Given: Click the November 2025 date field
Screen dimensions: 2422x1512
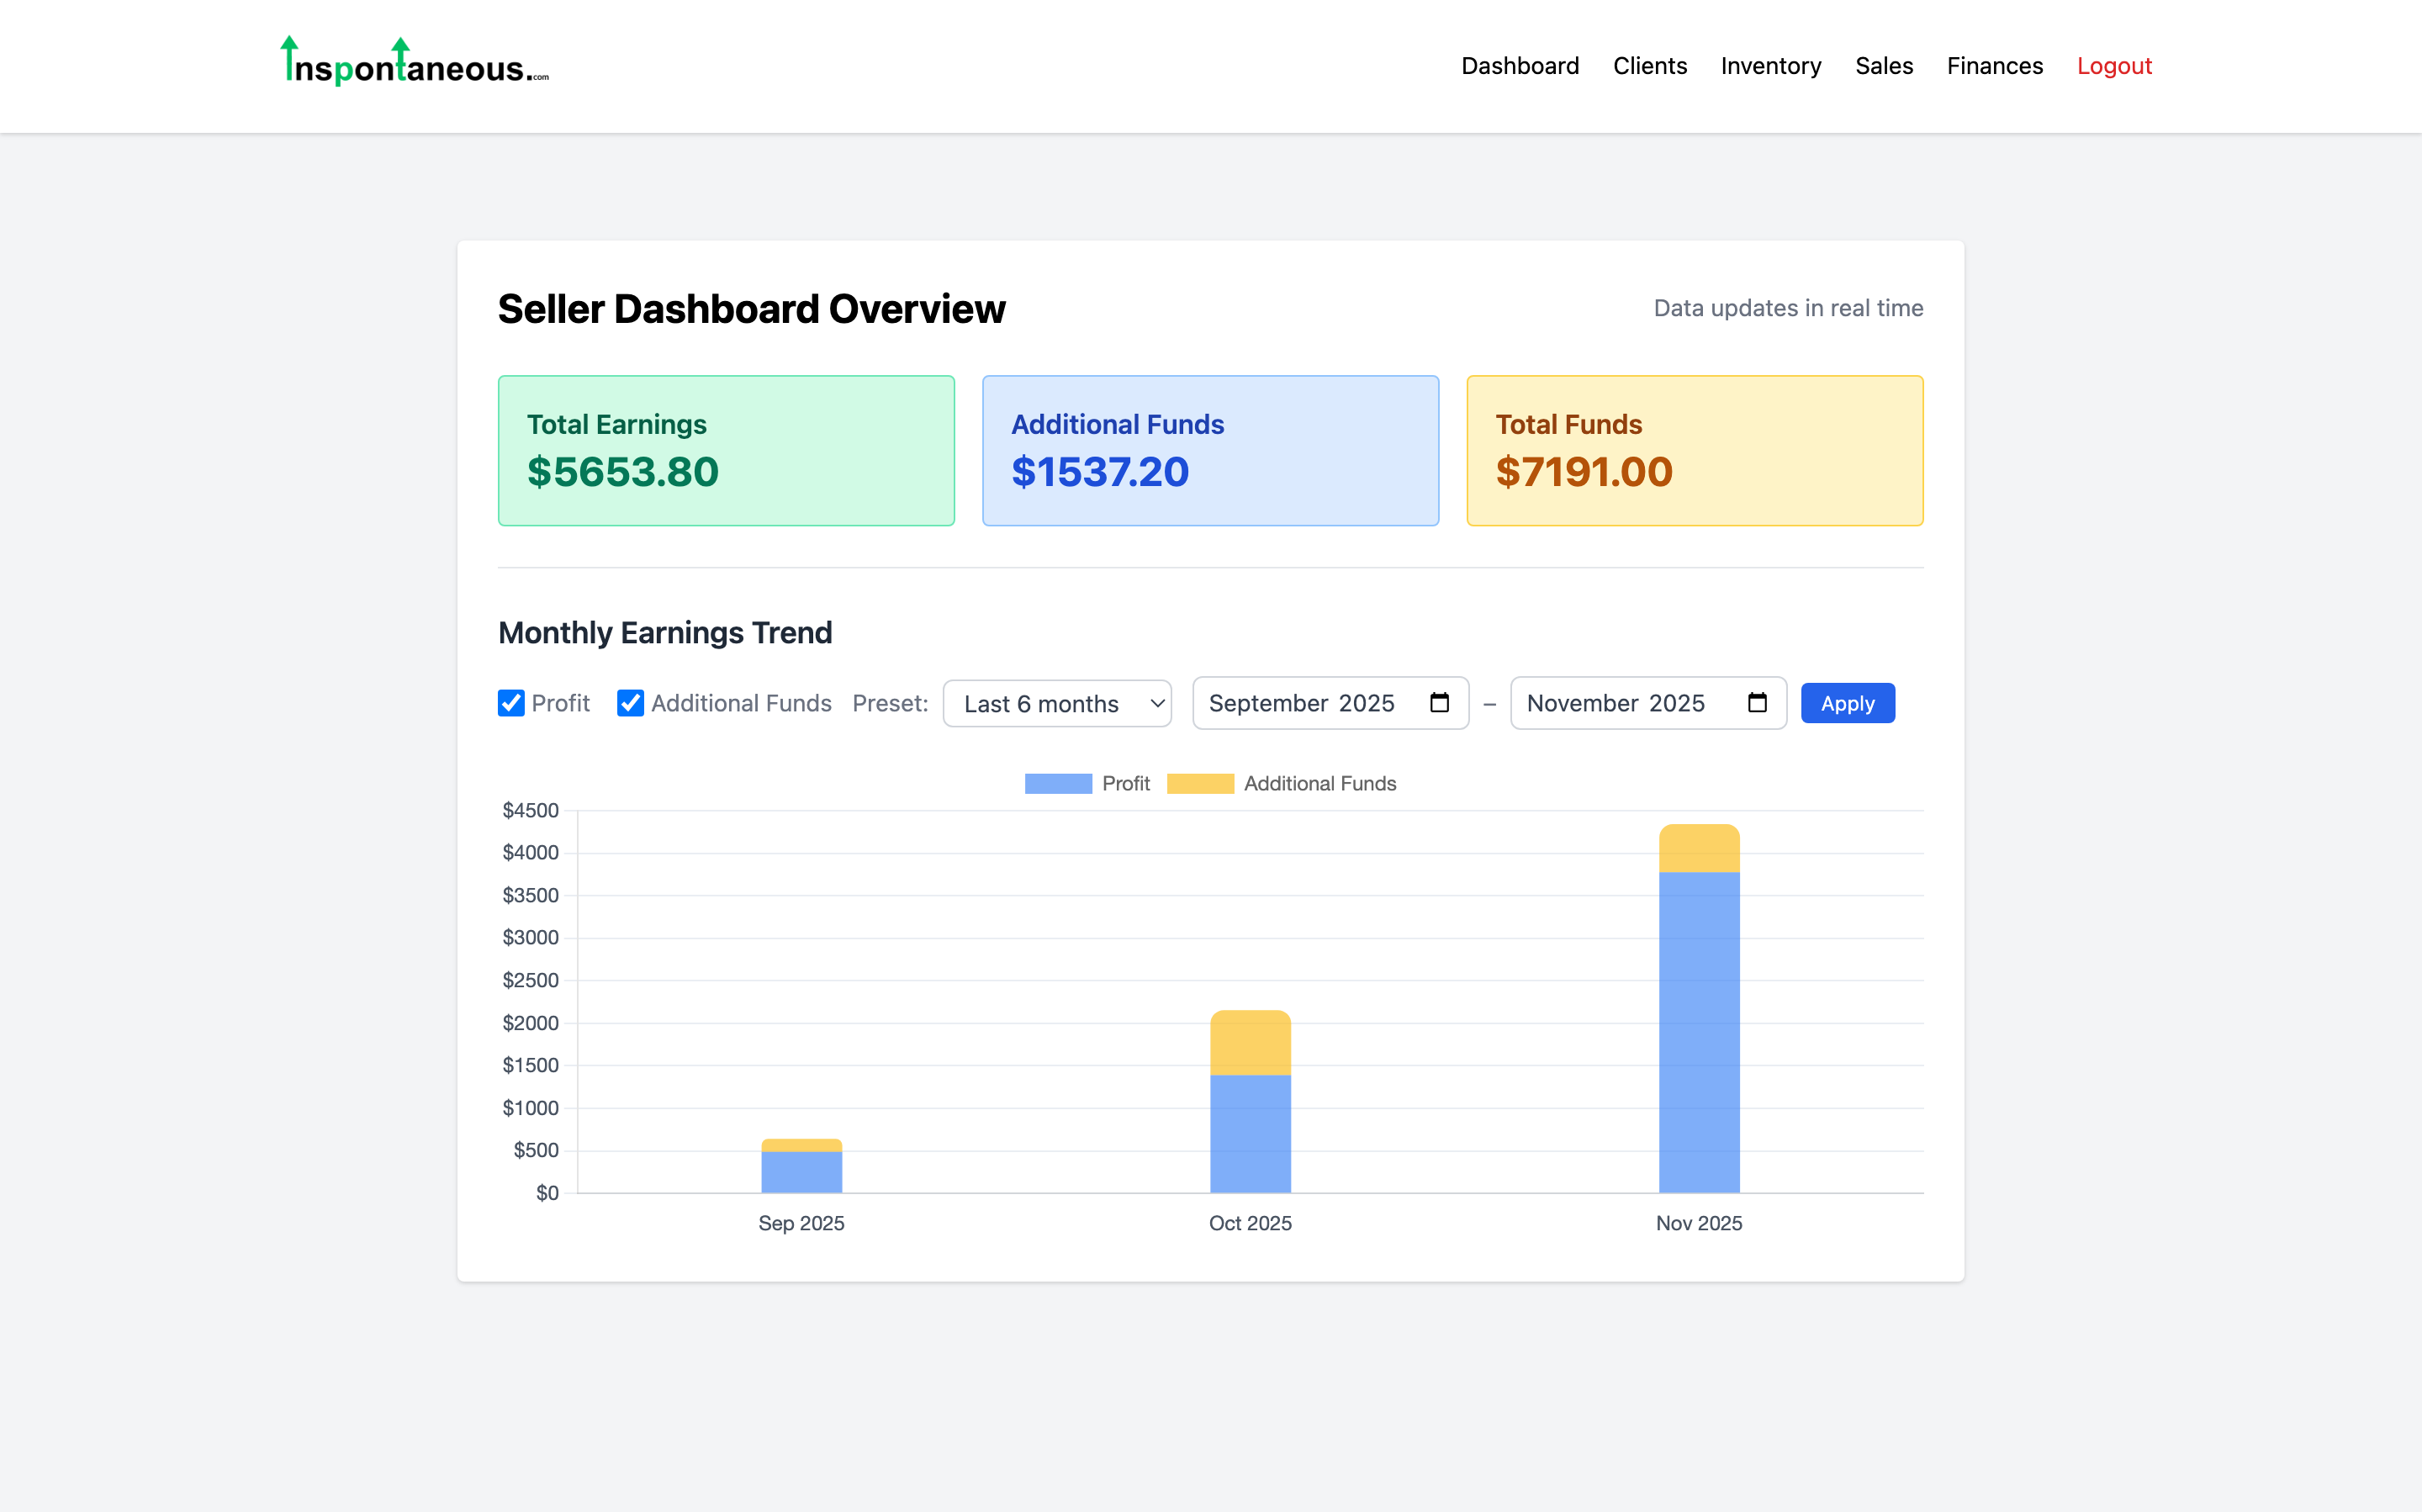Looking at the screenshot, I should [1617, 703].
